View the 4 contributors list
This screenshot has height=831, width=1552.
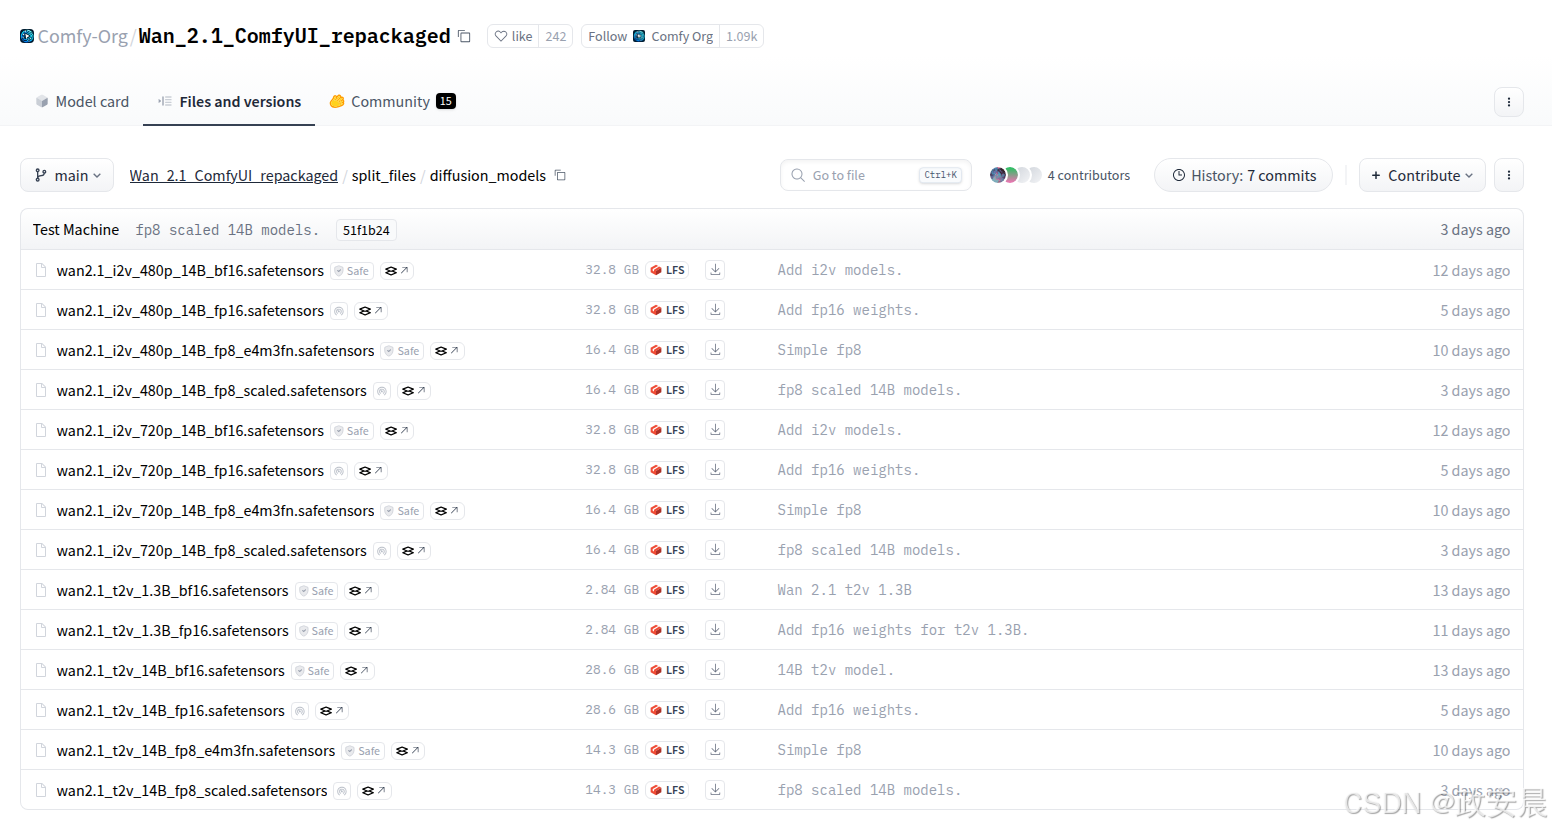click(x=1060, y=175)
